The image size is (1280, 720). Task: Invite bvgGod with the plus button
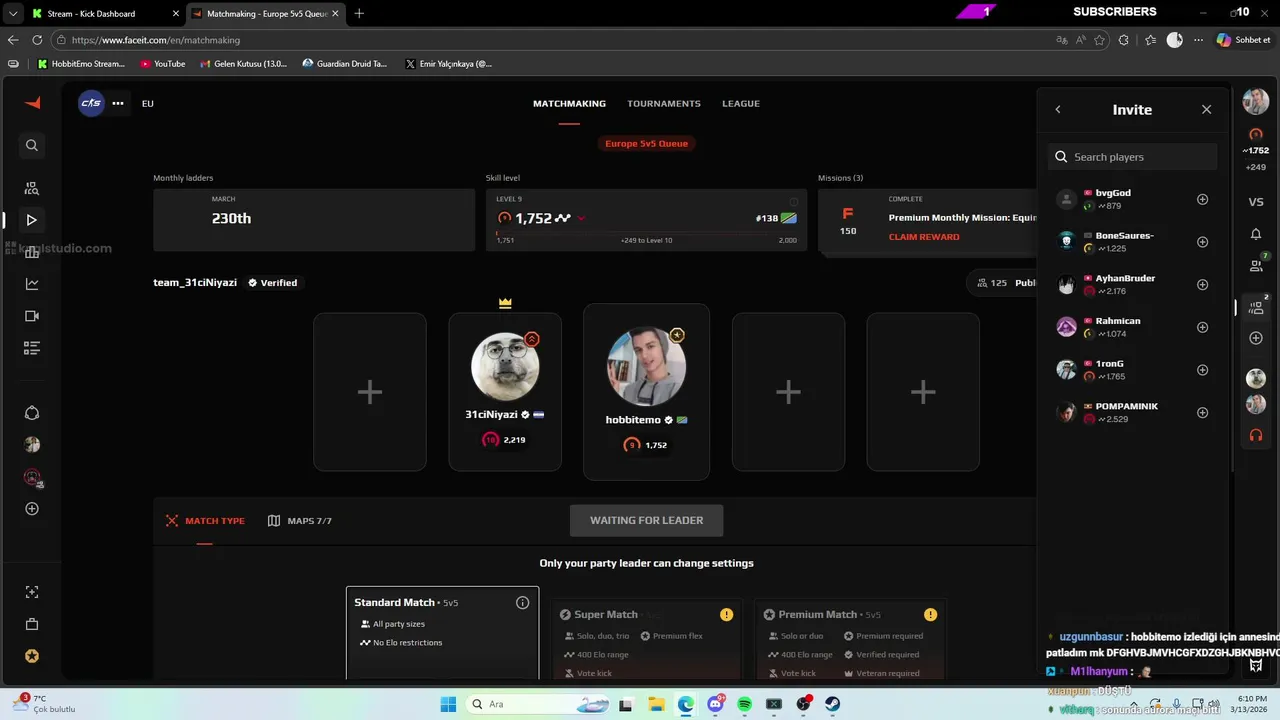[x=1203, y=199]
